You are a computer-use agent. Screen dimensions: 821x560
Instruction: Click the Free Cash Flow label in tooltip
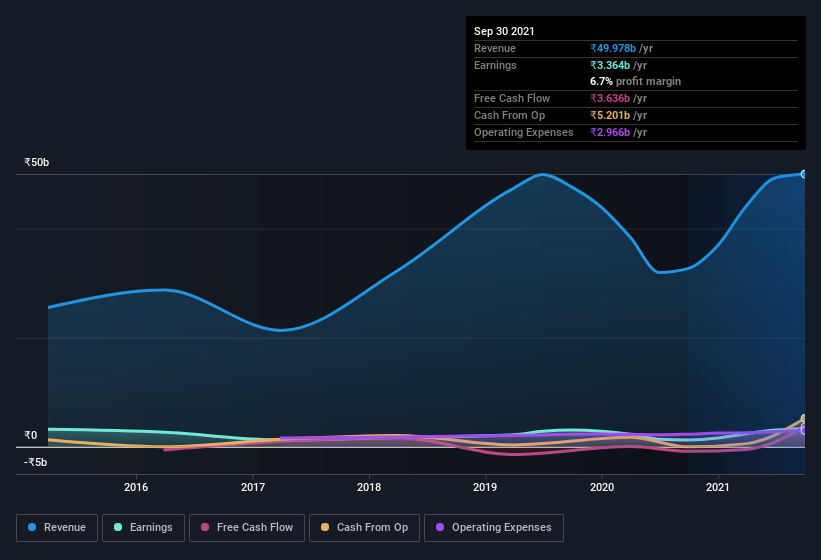[512, 98]
